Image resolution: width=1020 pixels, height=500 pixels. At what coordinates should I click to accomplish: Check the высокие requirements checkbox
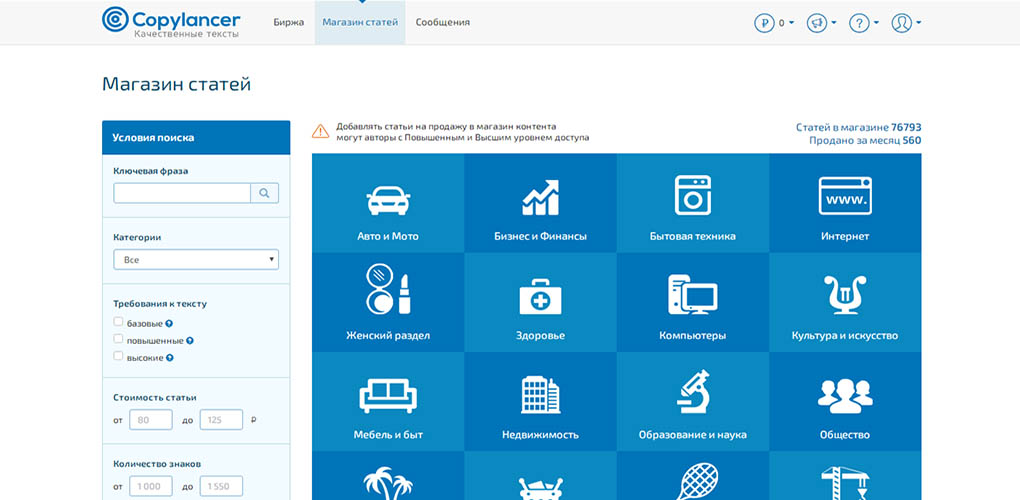[118, 356]
